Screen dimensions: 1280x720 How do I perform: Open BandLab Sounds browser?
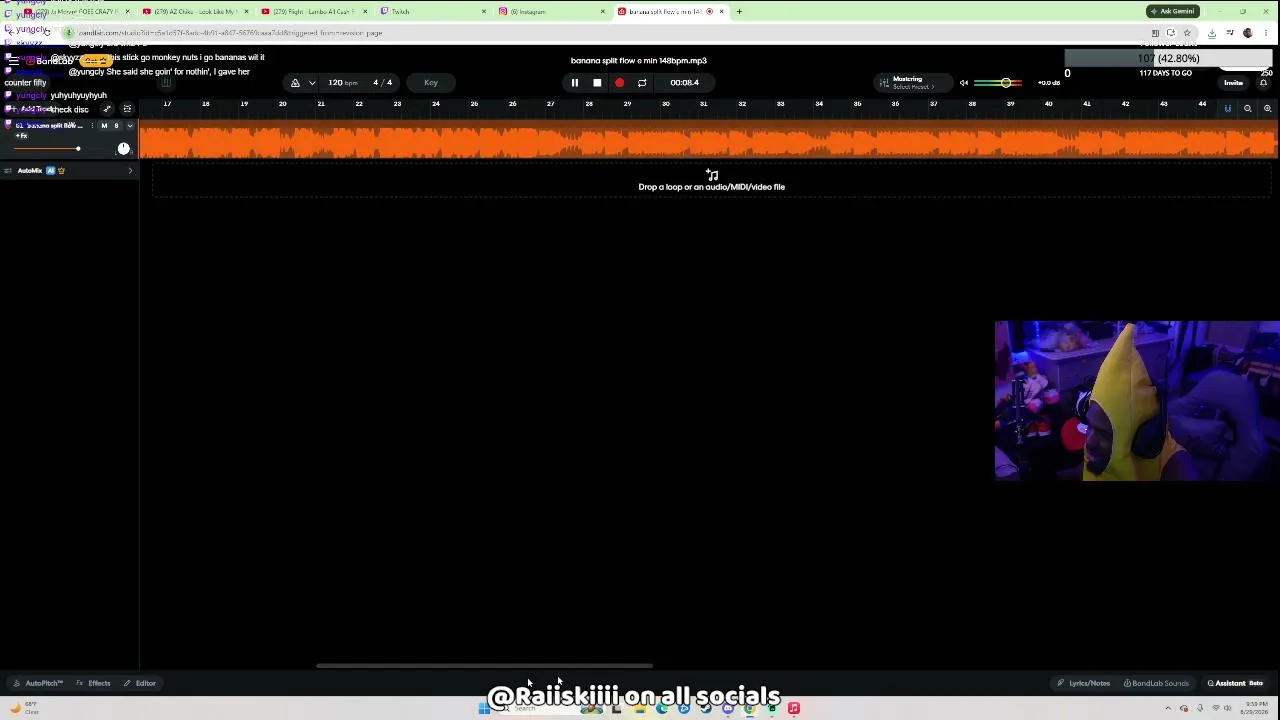click(x=1156, y=683)
